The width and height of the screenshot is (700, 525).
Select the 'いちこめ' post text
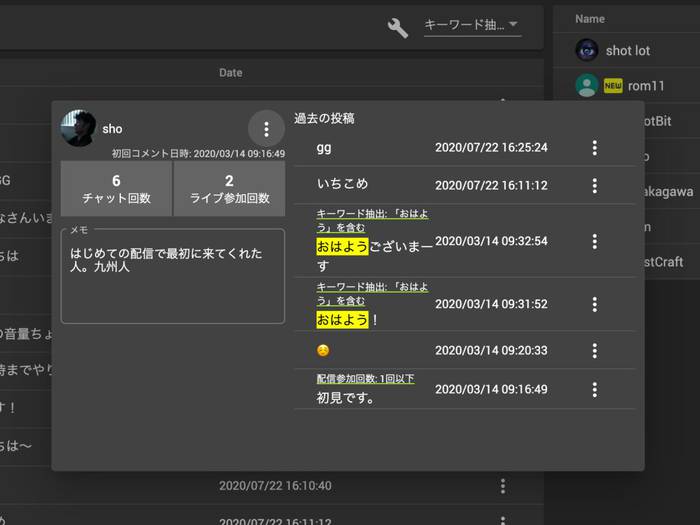point(342,183)
